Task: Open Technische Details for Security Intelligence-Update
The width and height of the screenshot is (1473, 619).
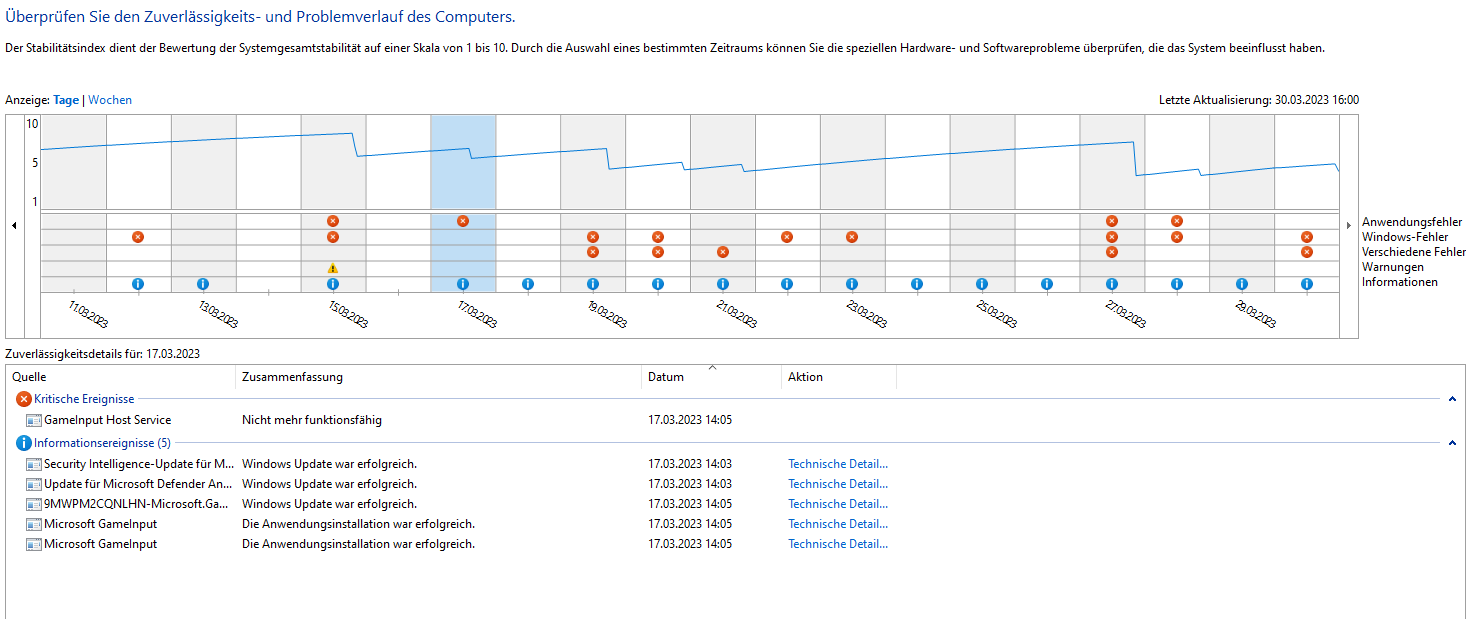Action: point(838,464)
